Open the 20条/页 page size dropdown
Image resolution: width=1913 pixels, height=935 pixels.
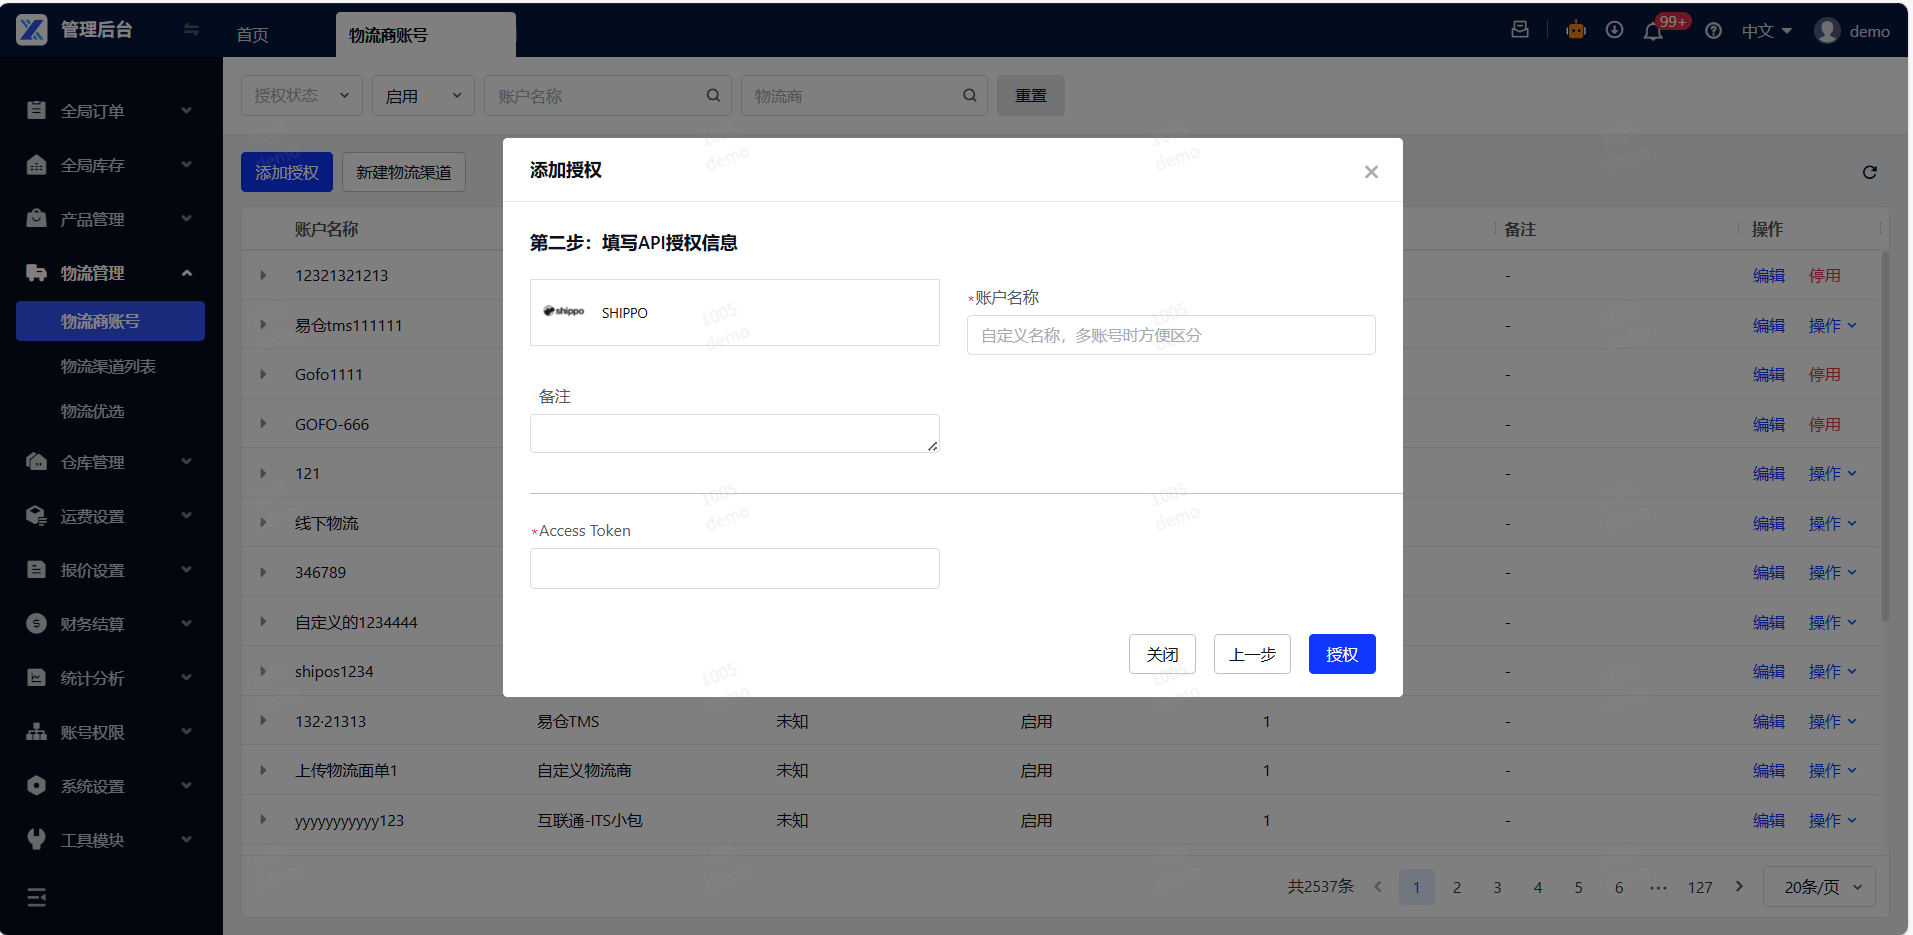coord(1819,887)
